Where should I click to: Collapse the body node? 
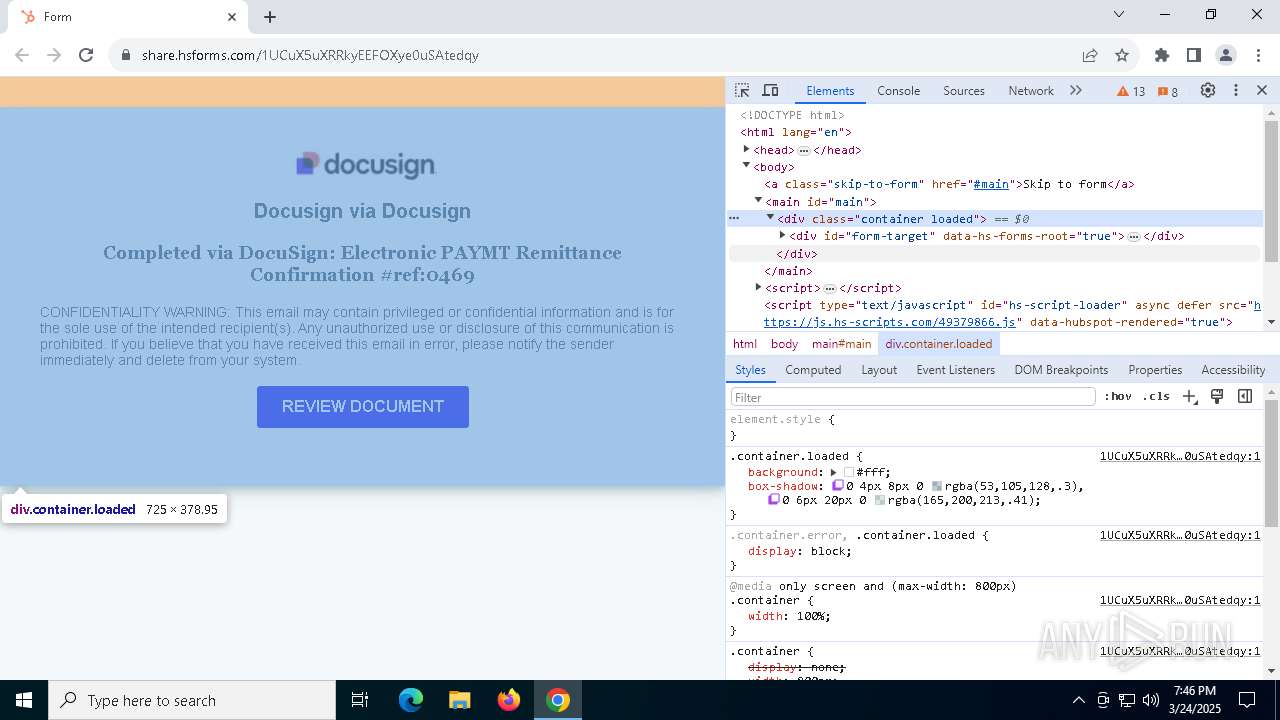(x=746, y=166)
